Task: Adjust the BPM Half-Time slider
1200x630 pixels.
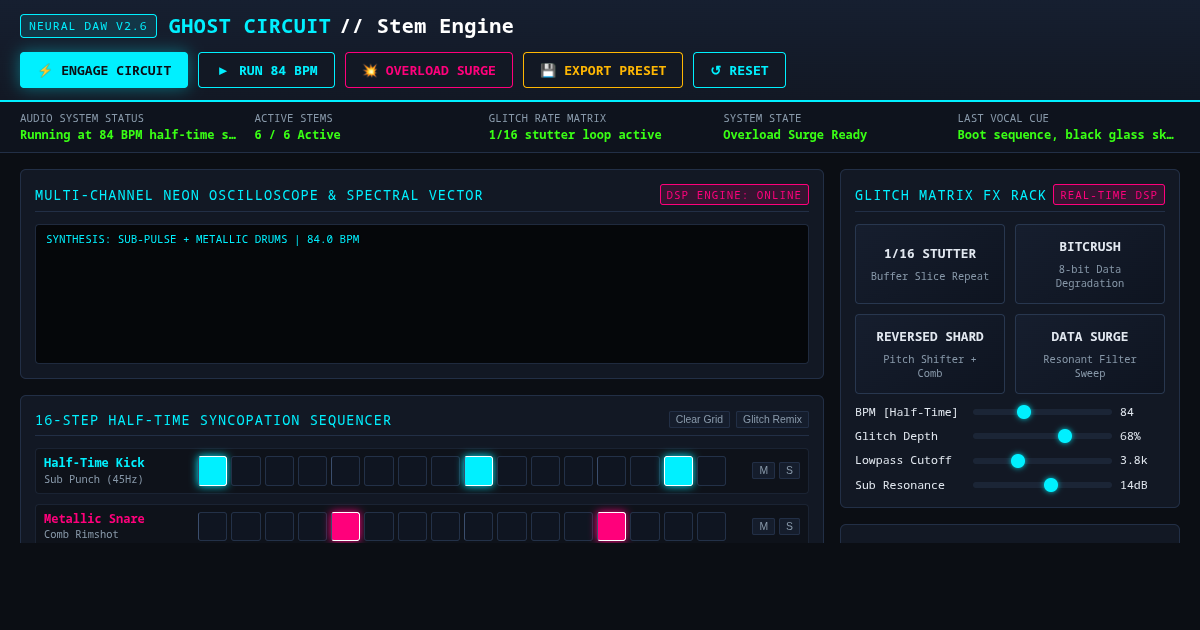Action: [1042, 412]
